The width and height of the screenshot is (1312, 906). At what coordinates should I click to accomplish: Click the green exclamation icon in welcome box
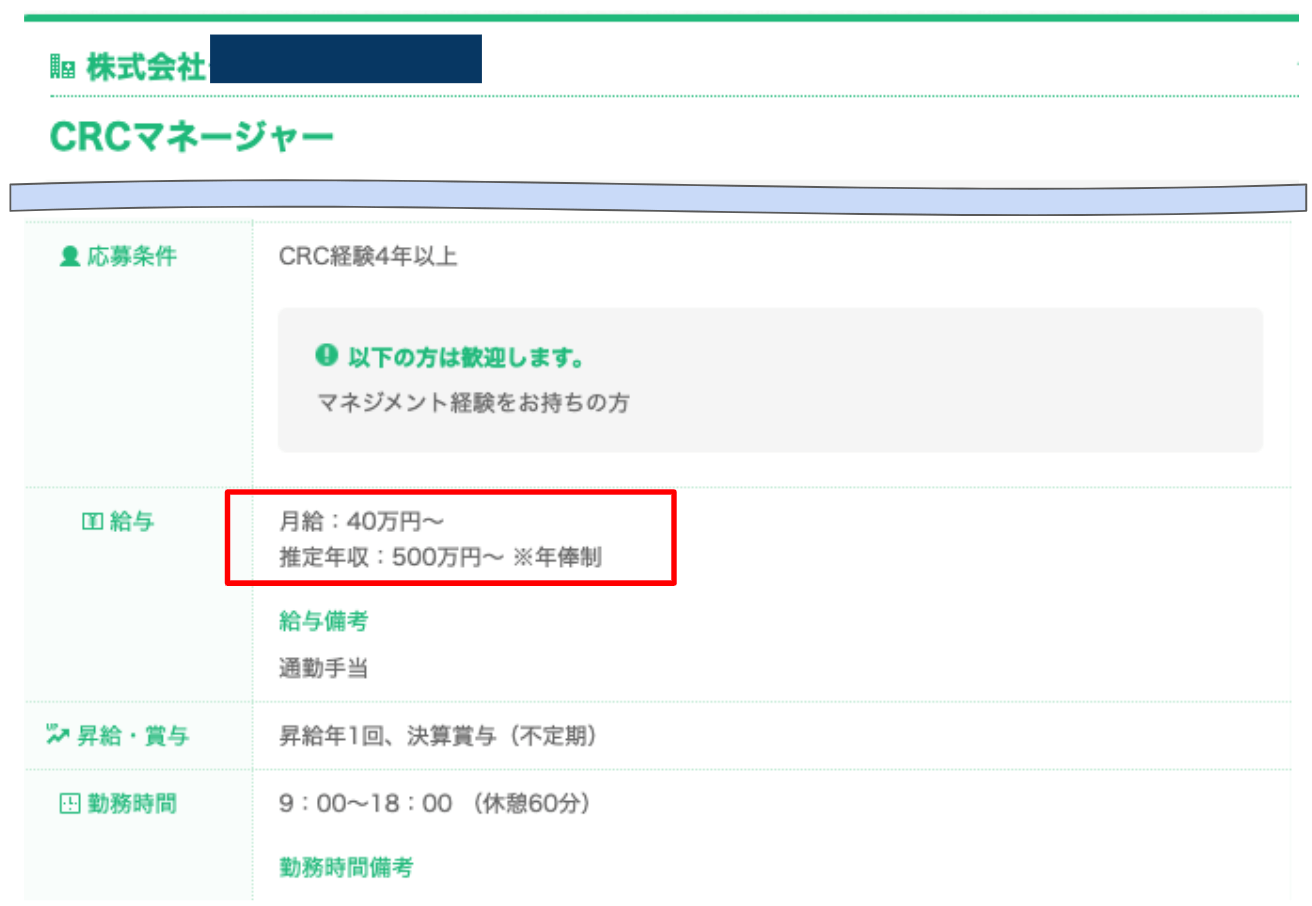(325, 356)
